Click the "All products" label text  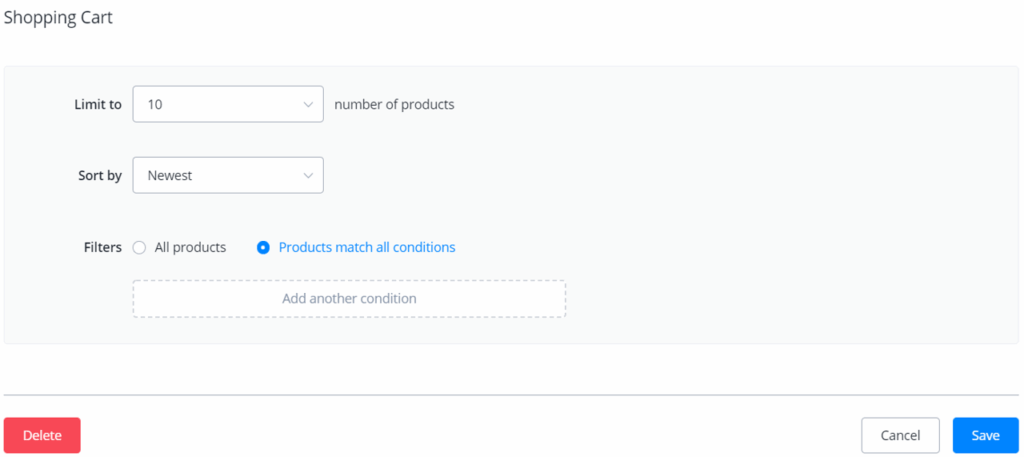190,247
